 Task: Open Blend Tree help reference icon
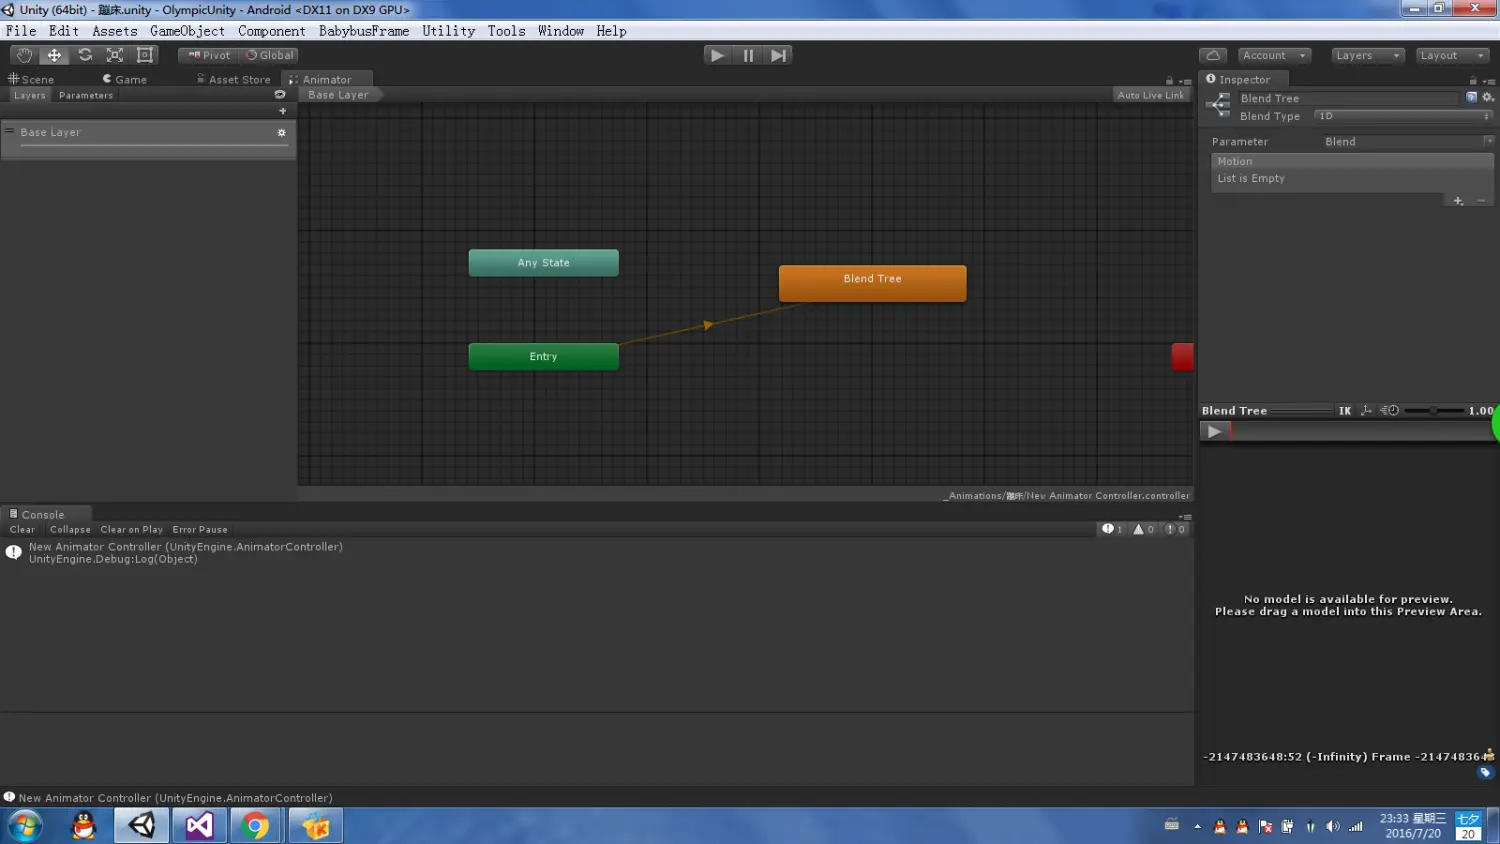click(x=1471, y=97)
